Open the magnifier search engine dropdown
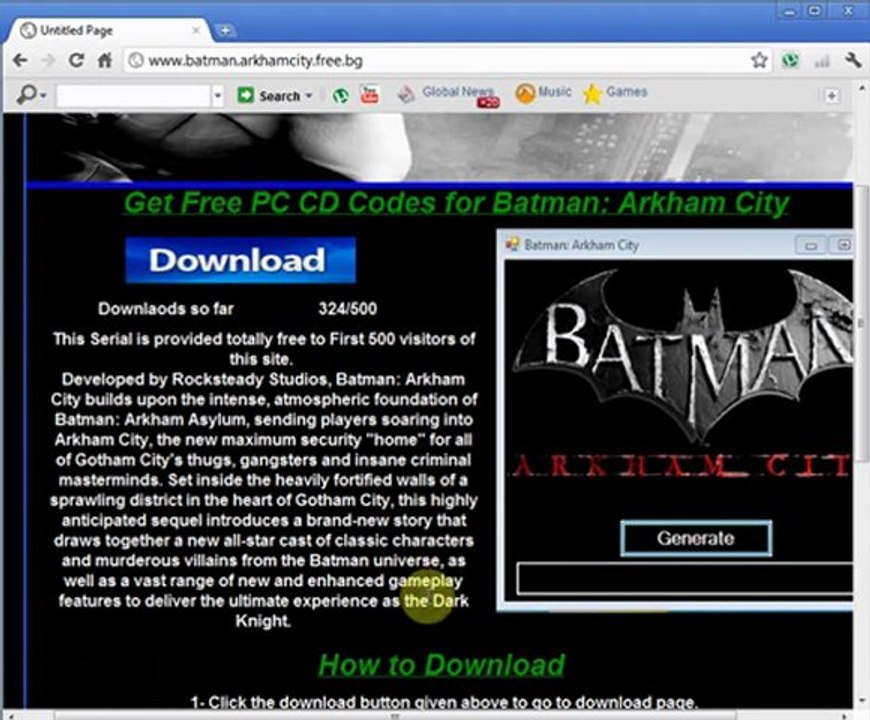 (43, 97)
